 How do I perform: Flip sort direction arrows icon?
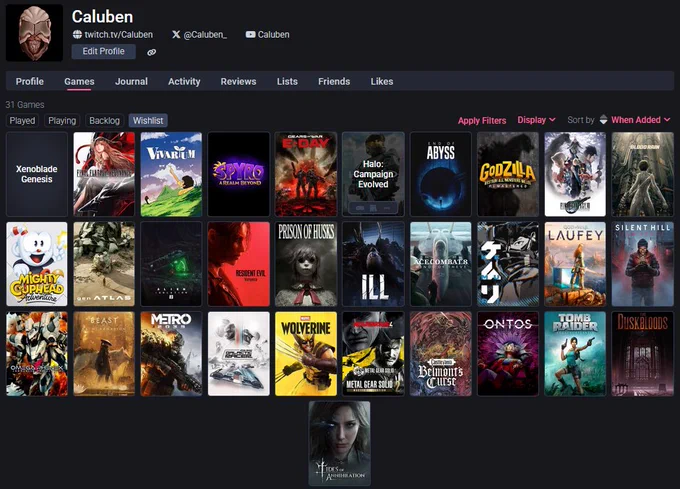pos(603,120)
